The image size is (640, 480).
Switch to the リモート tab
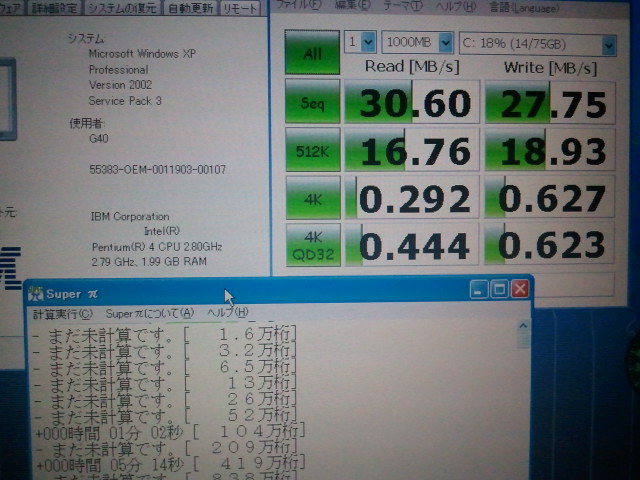[240, 8]
